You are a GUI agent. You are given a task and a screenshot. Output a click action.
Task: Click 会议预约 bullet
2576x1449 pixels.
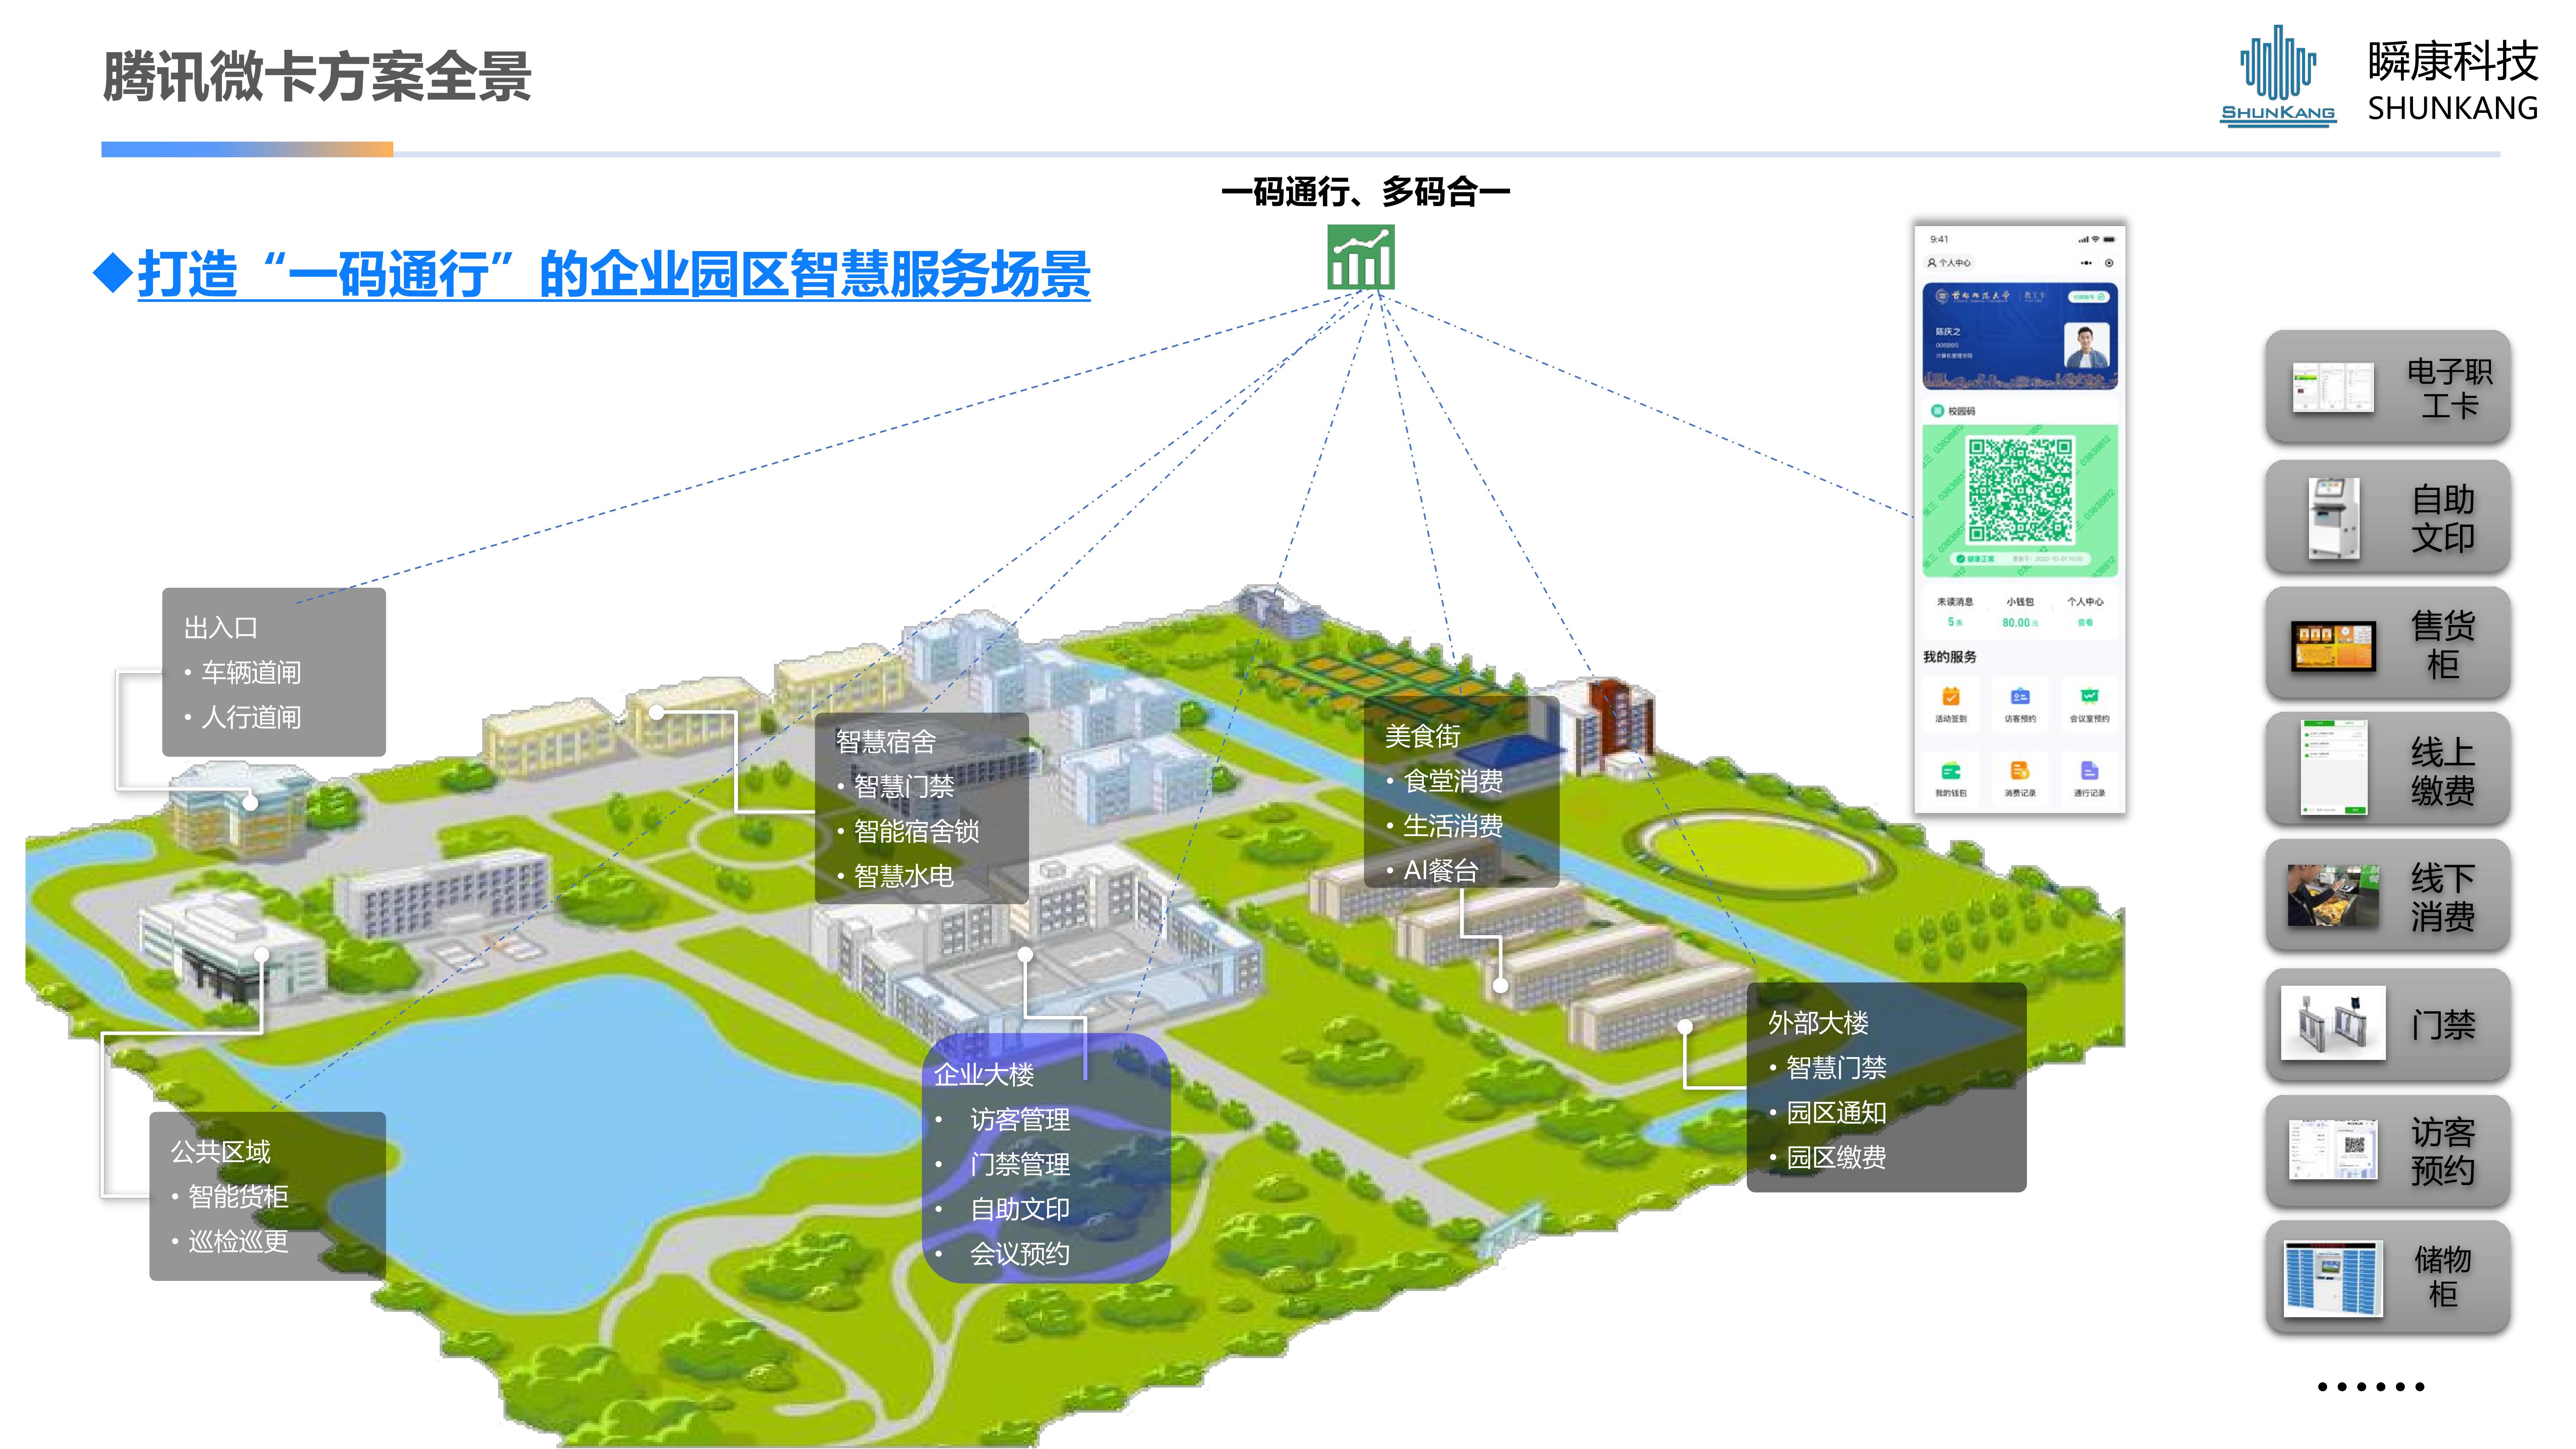point(1020,1253)
